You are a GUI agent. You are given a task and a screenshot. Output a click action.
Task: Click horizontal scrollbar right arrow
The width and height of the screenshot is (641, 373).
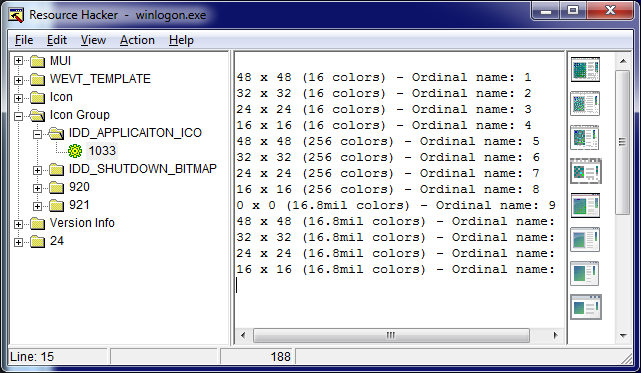pyautogui.click(x=555, y=336)
